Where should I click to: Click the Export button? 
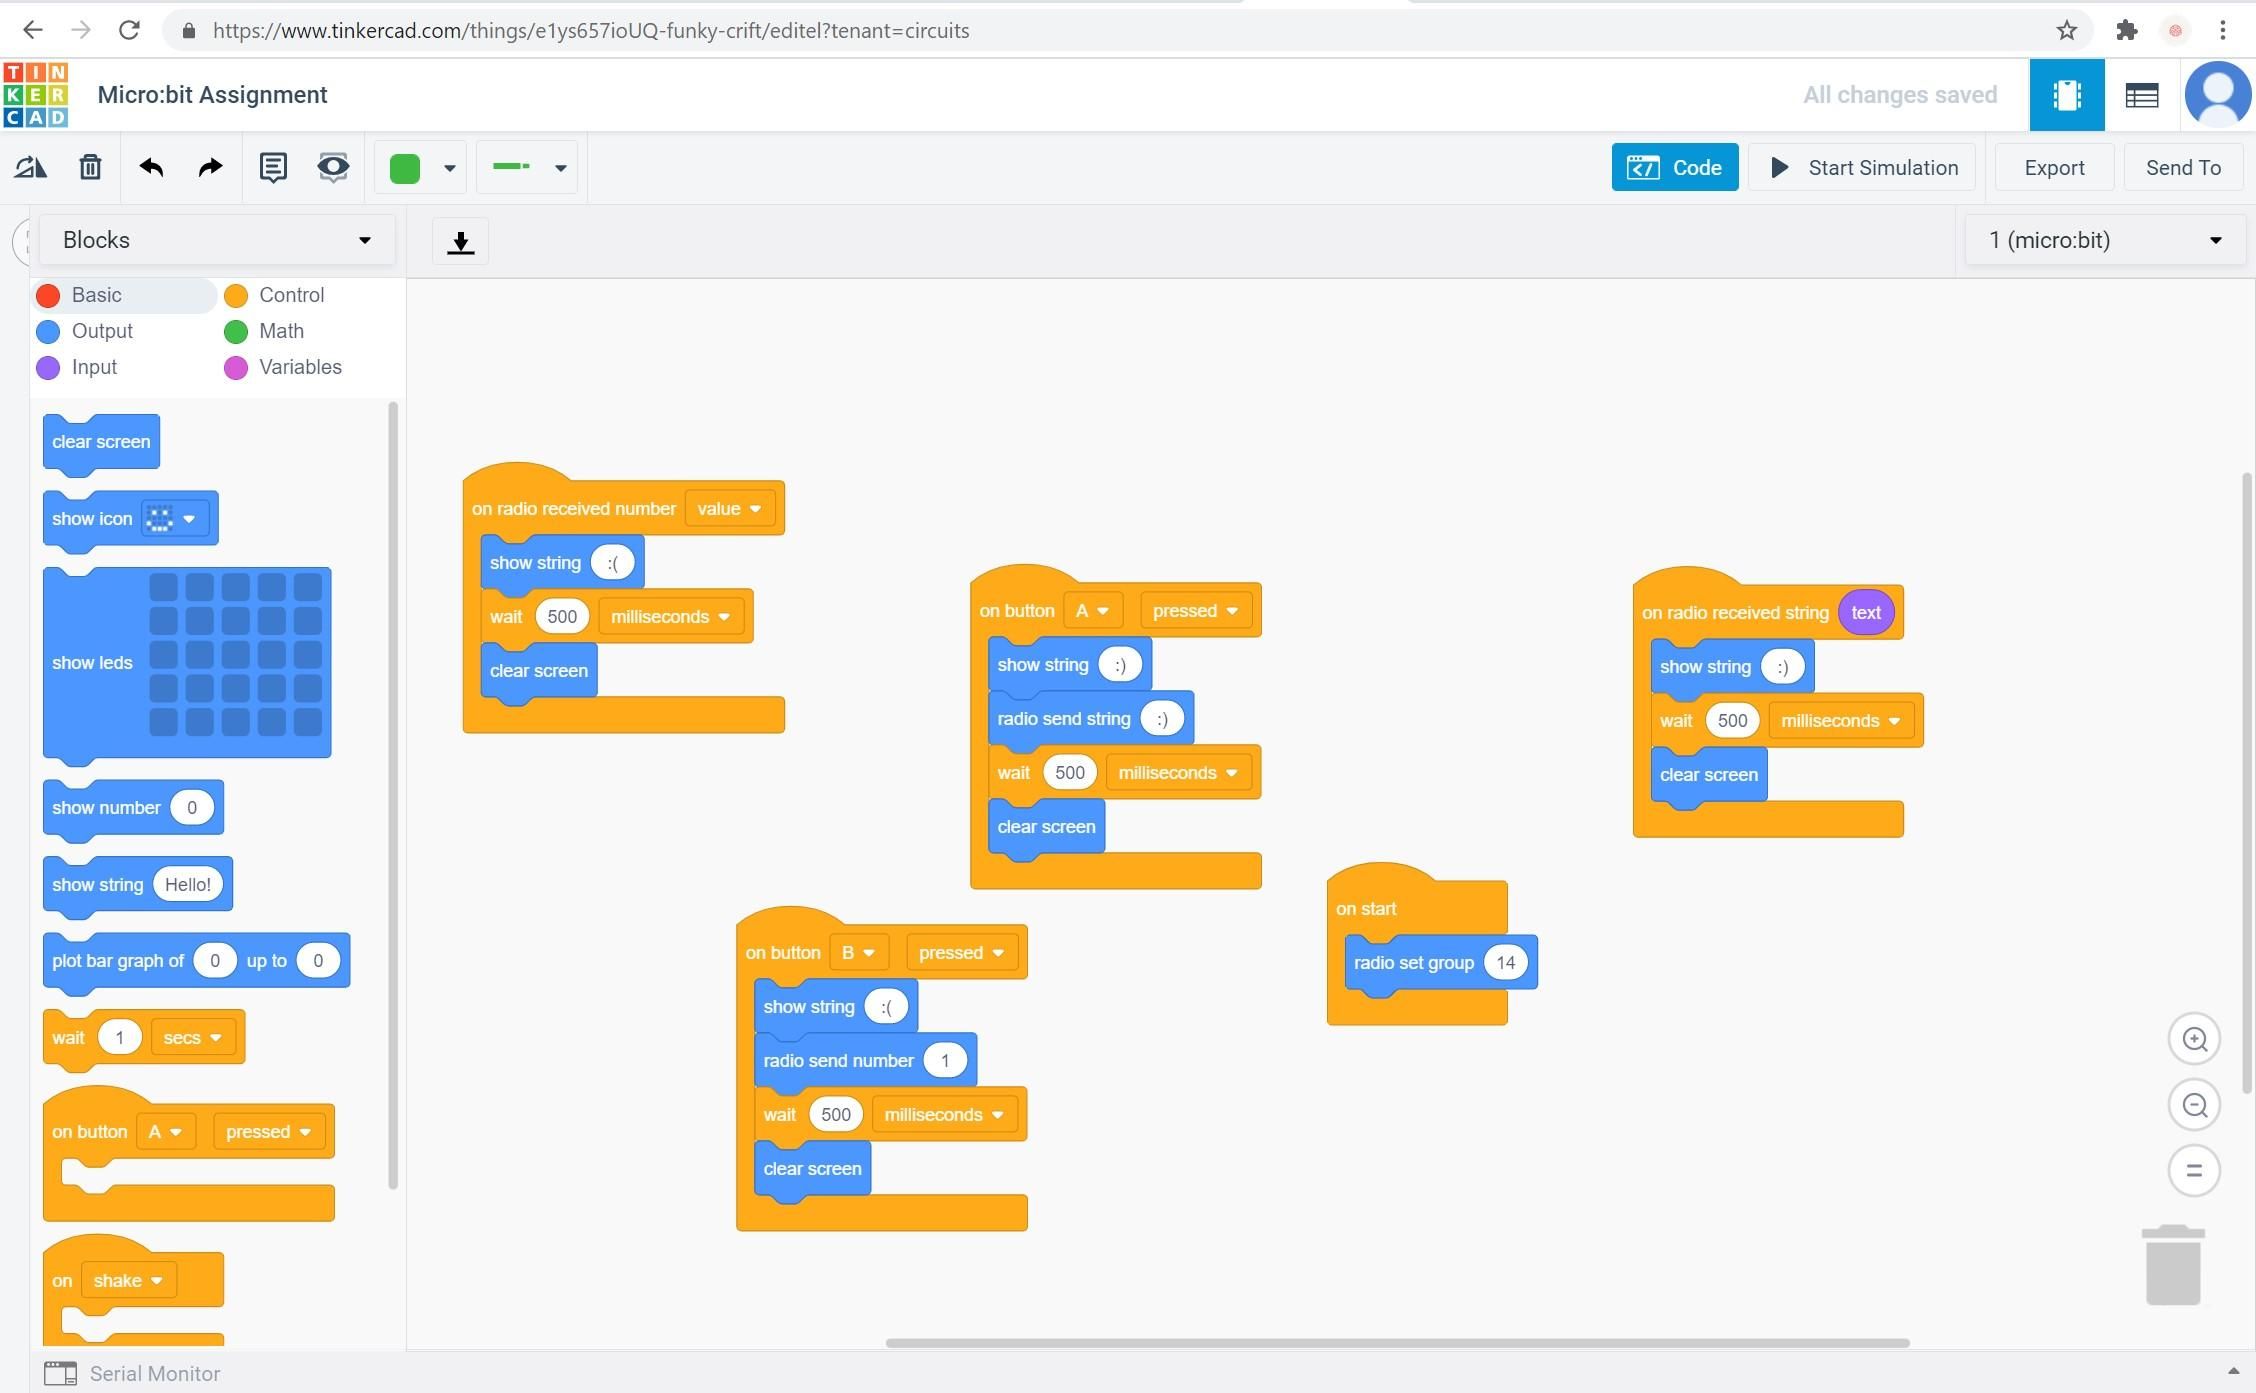tap(2054, 167)
